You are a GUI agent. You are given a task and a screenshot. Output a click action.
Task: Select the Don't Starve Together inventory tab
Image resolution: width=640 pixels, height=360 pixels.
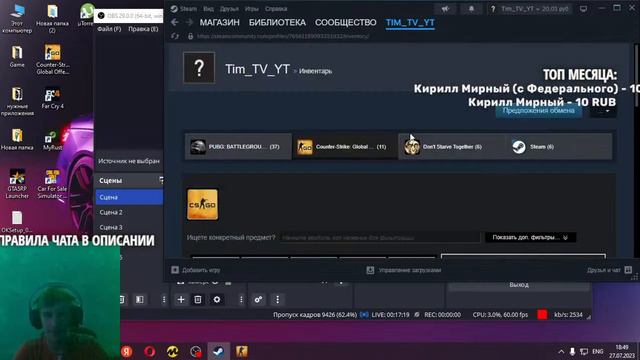pos(451,147)
